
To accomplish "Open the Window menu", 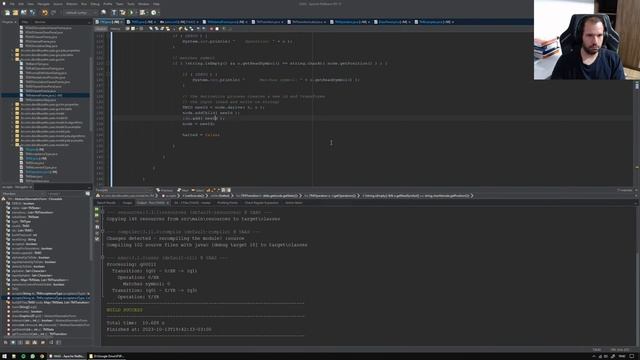I will coord(143,4).
